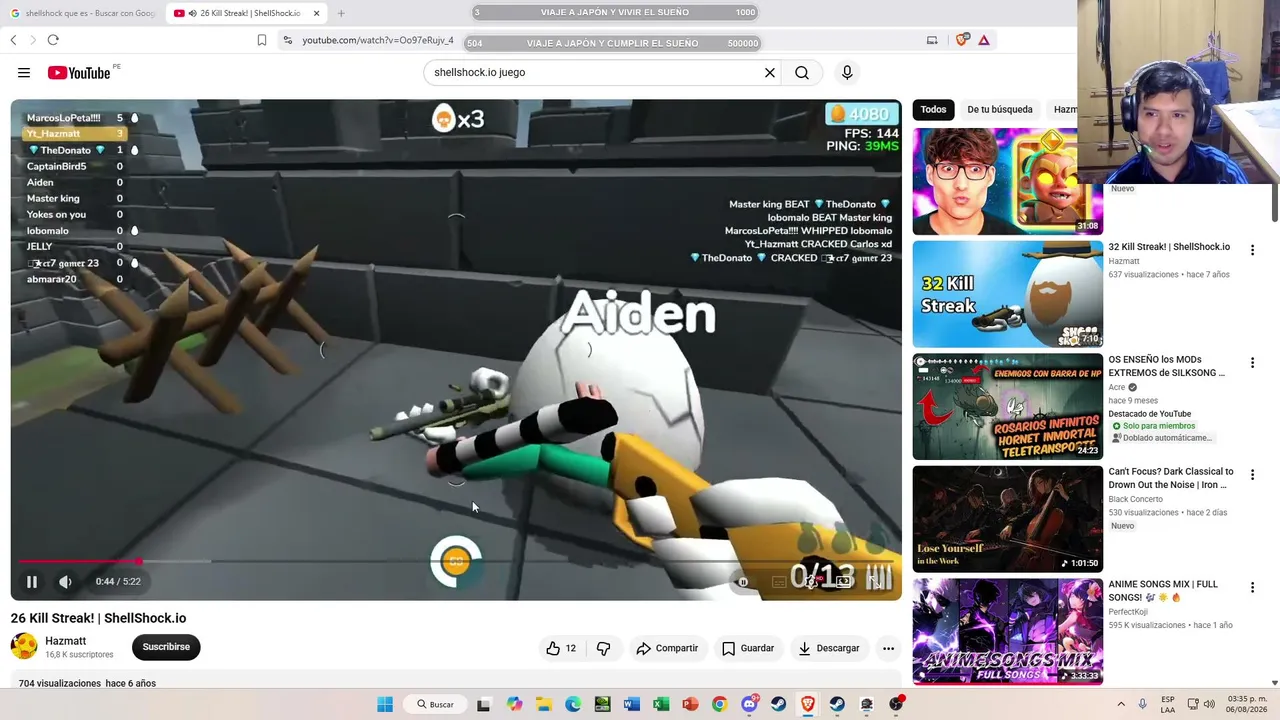Open Excel from the taskbar
This screenshot has width=1280, height=720.
pyautogui.click(x=661, y=704)
